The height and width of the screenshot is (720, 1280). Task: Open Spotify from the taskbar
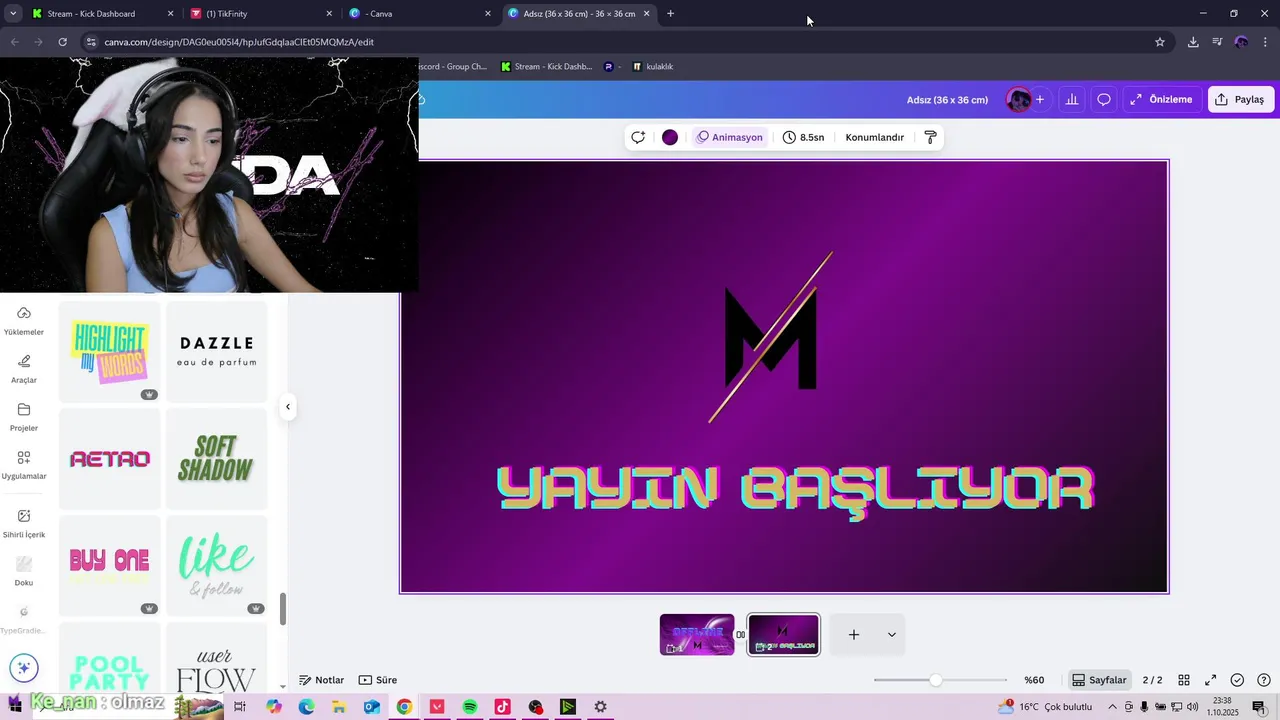[x=470, y=707]
